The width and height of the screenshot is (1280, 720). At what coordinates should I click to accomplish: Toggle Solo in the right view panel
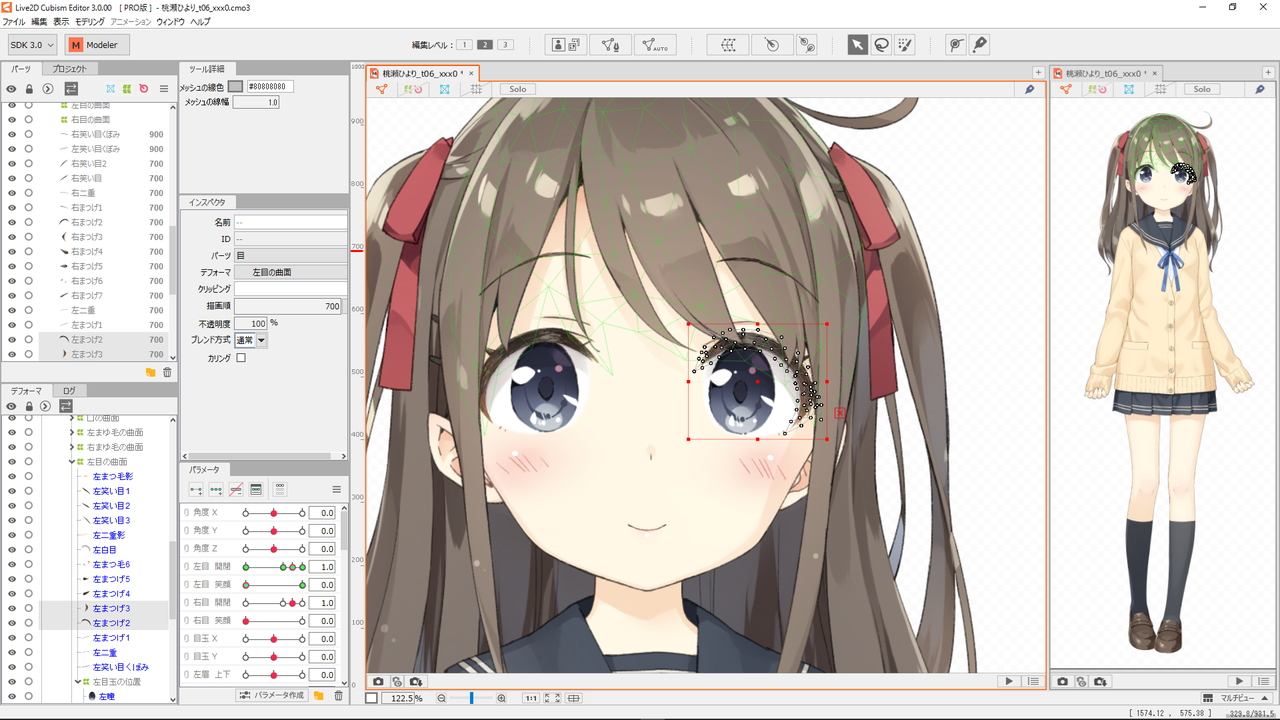1202,89
